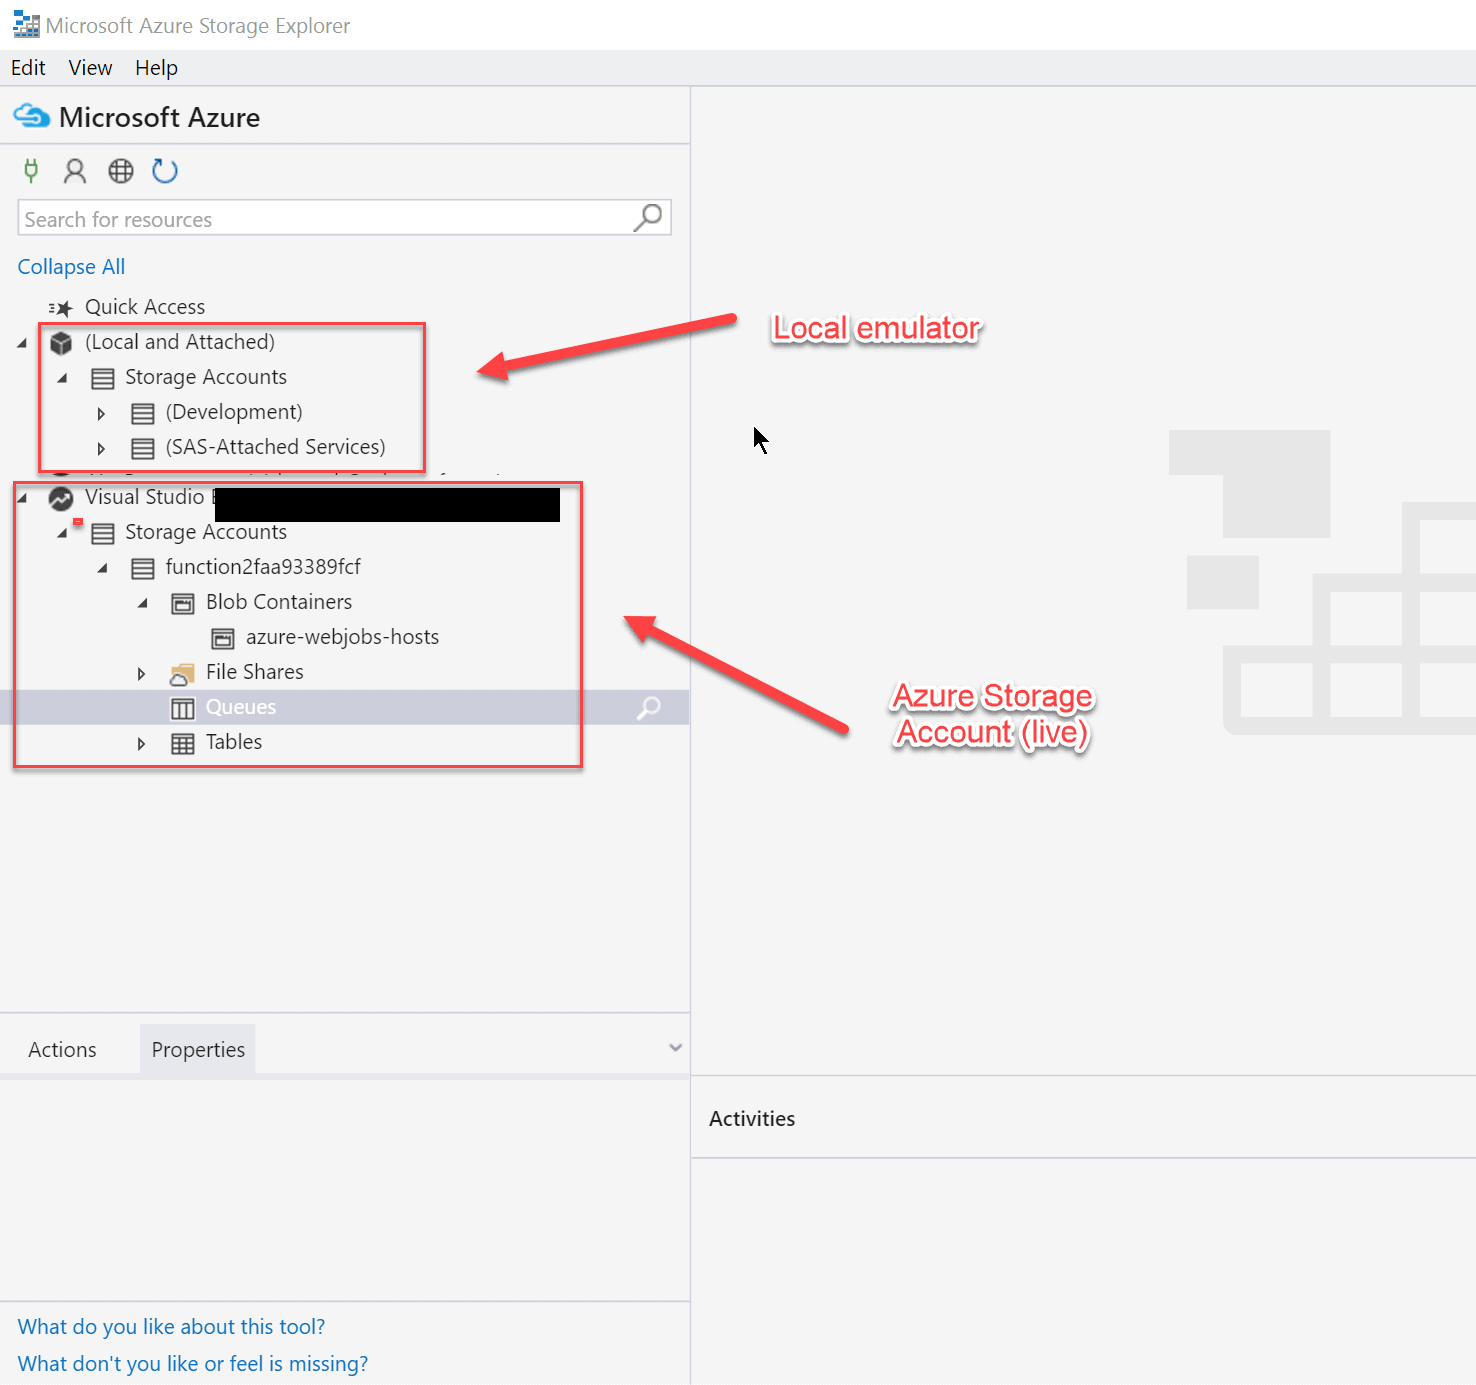Click the File Shares folder icon
The width and height of the screenshot is (1476, 1385).
(182, 673)
